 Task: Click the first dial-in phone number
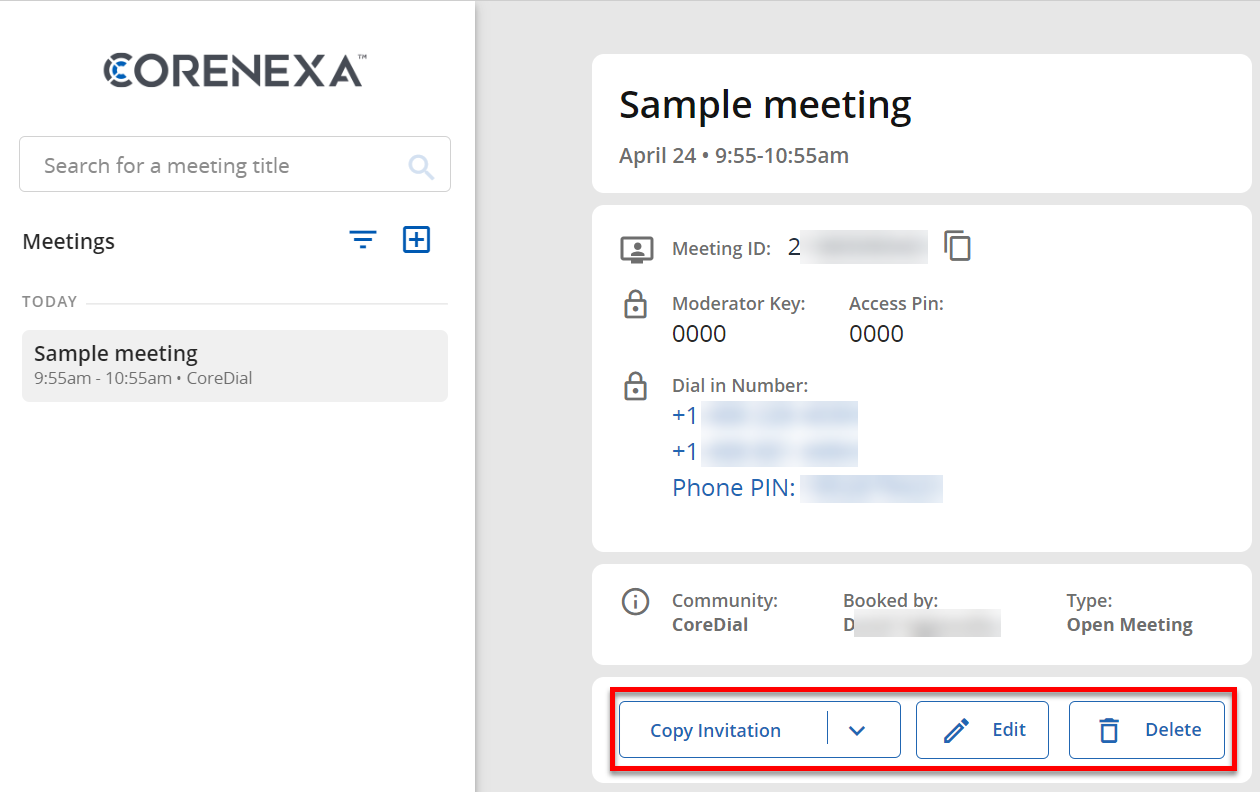pos(765,416)
